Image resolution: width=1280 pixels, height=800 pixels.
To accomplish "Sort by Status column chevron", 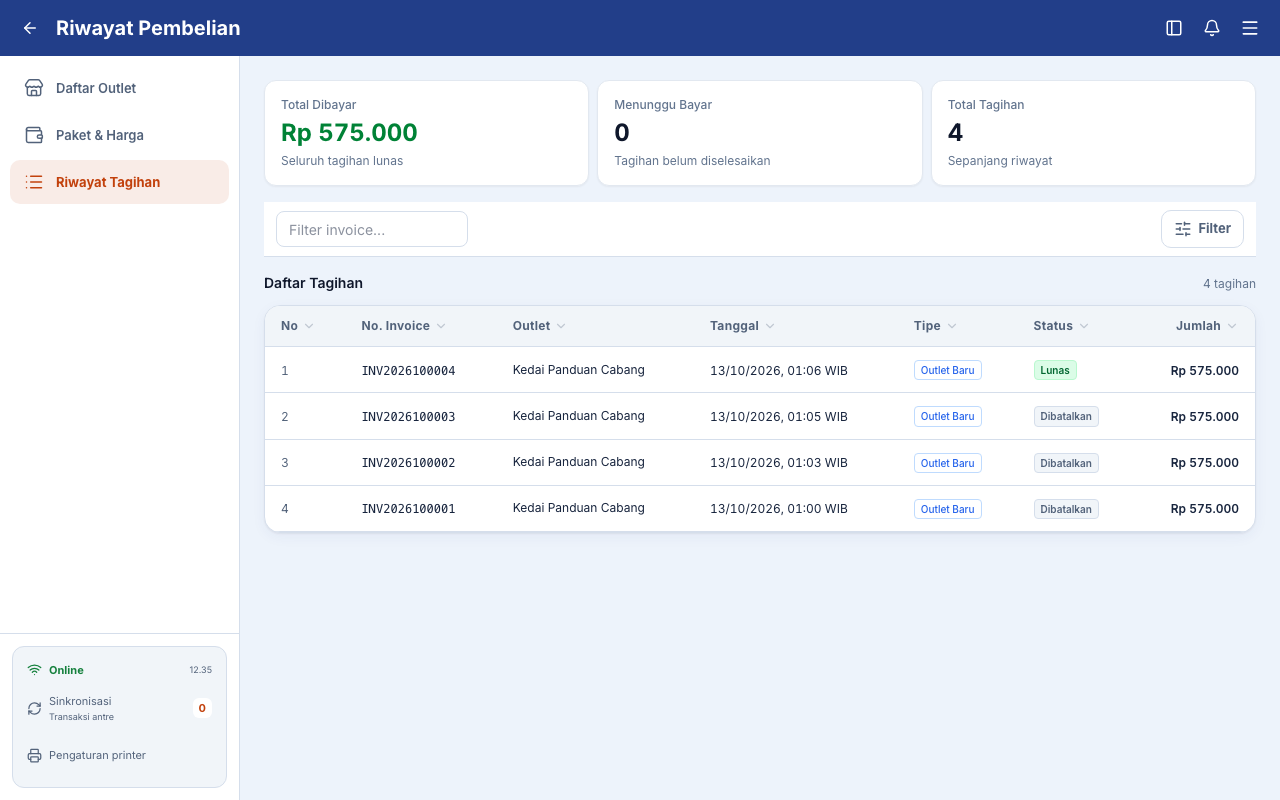I will pos(1084,326).
